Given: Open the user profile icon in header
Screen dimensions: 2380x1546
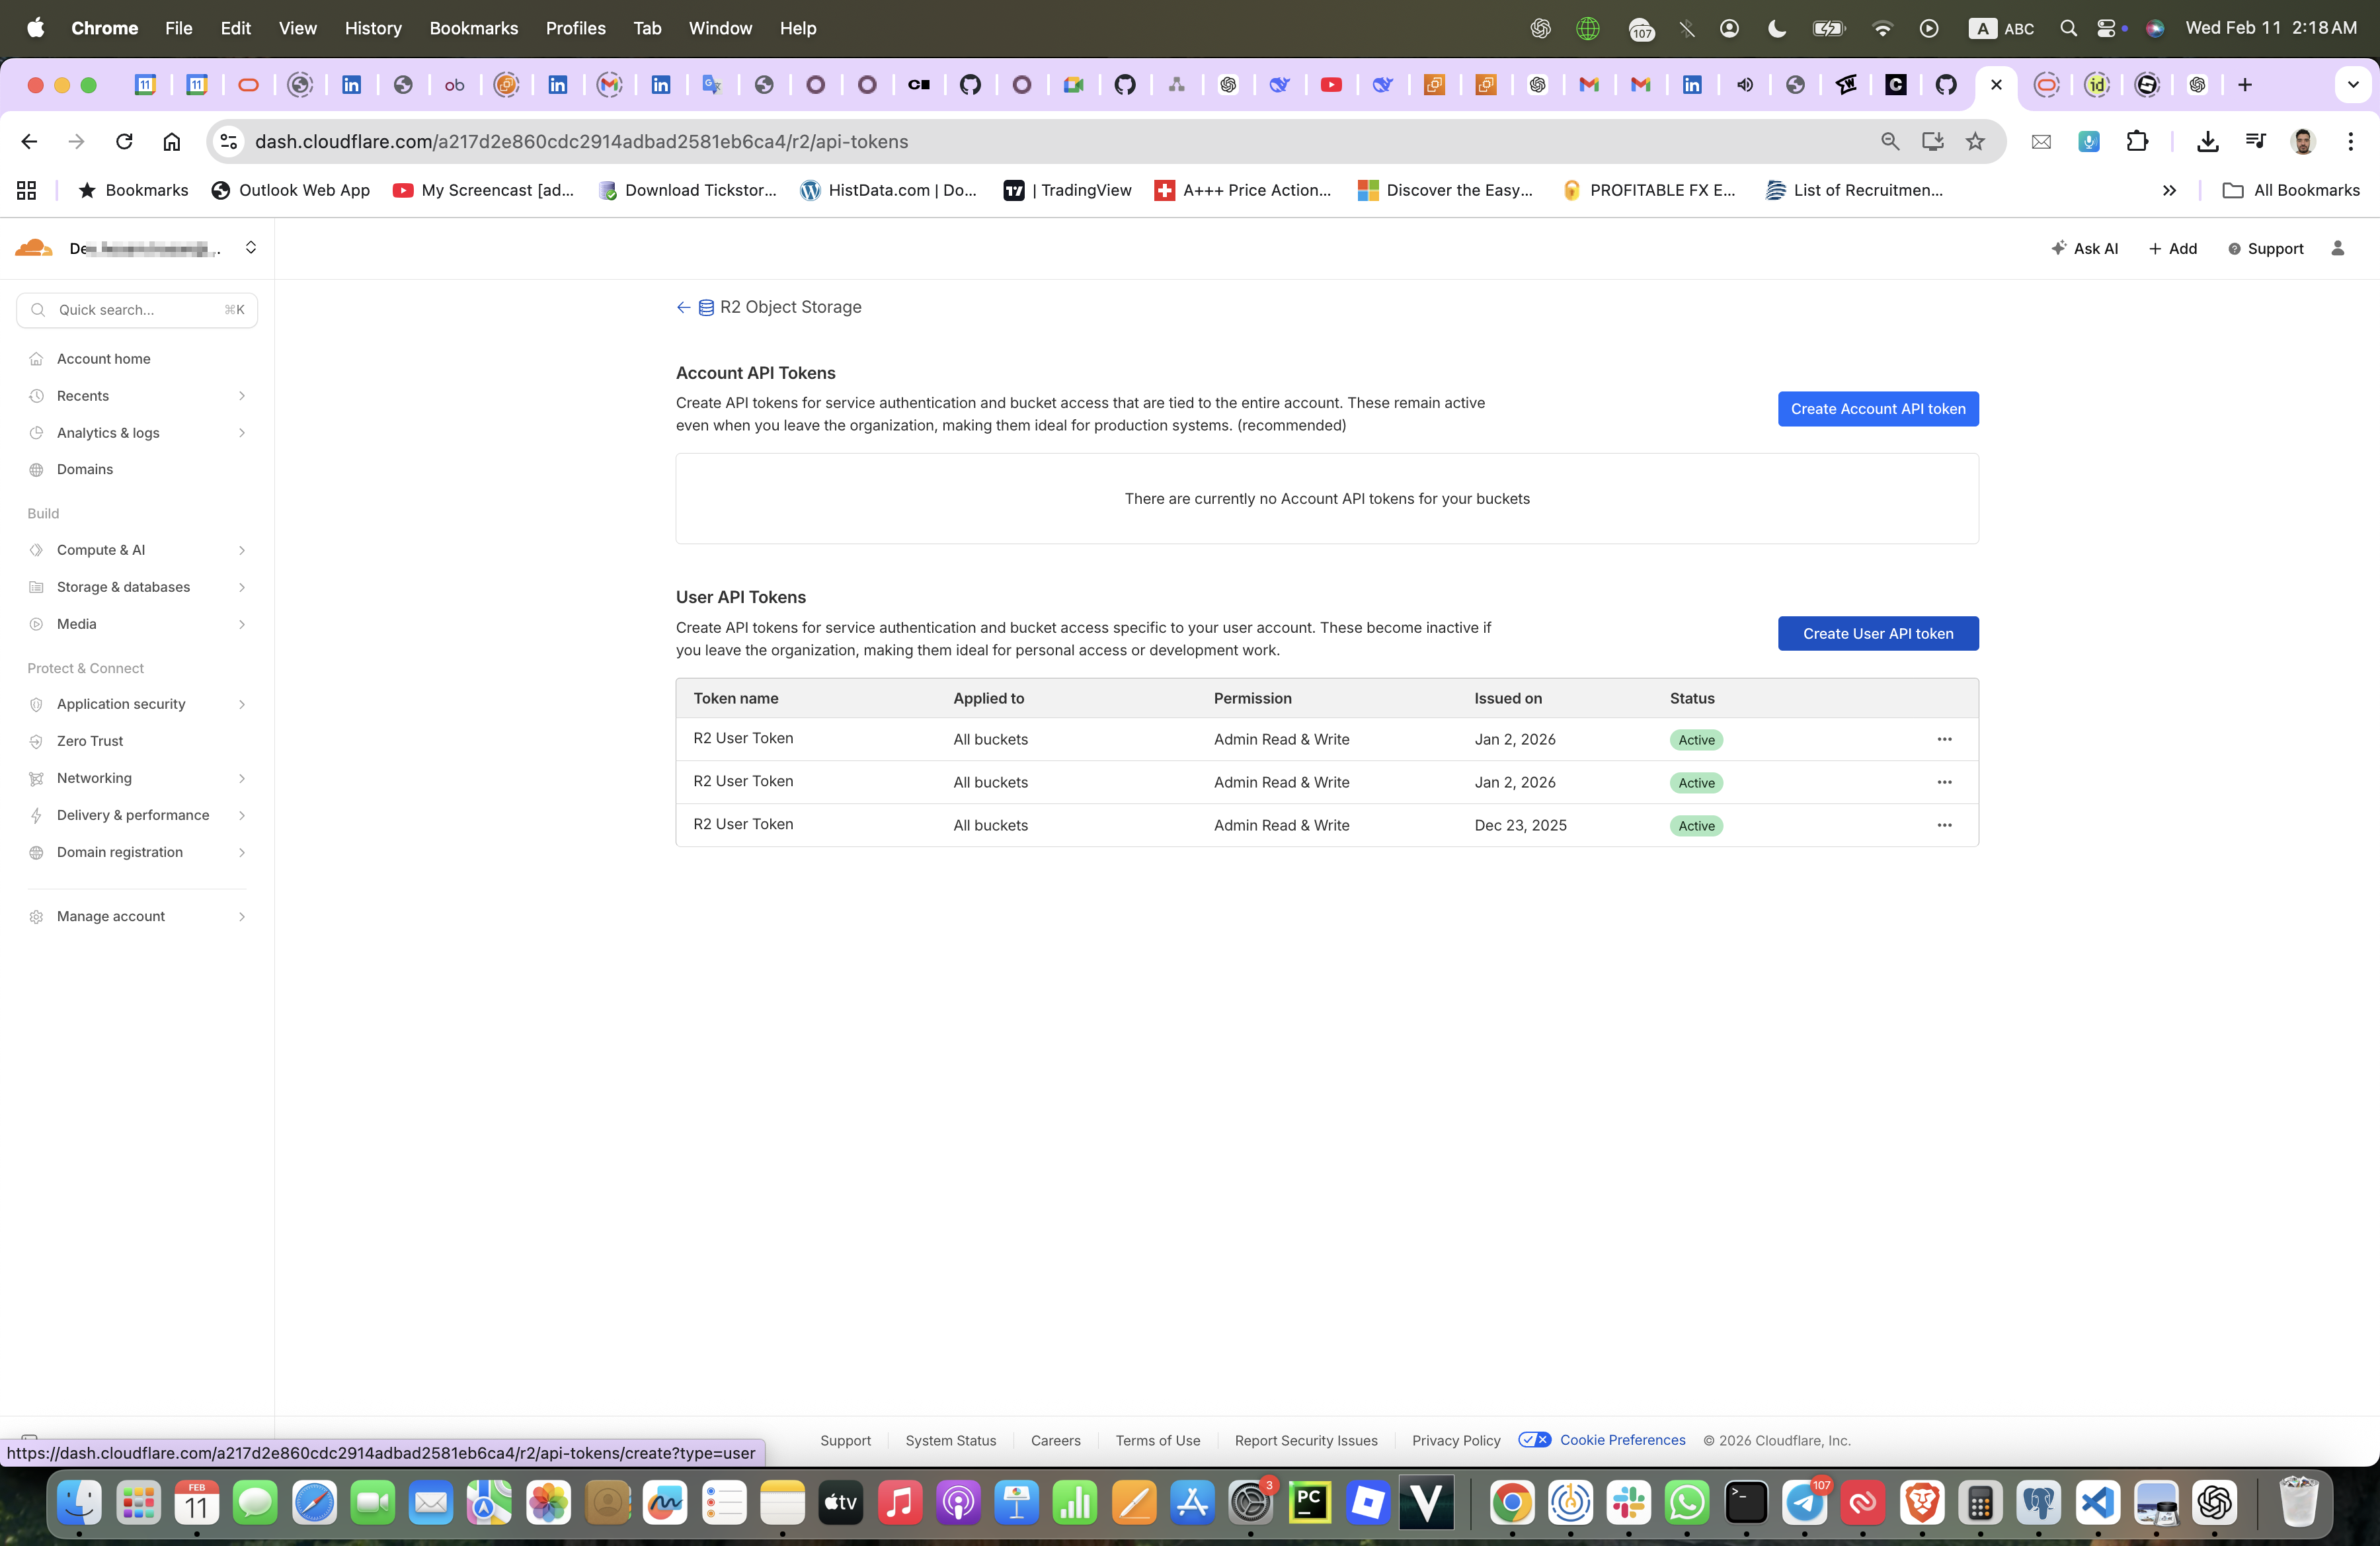Looking at the screenshot, I should coord(2337,249).
